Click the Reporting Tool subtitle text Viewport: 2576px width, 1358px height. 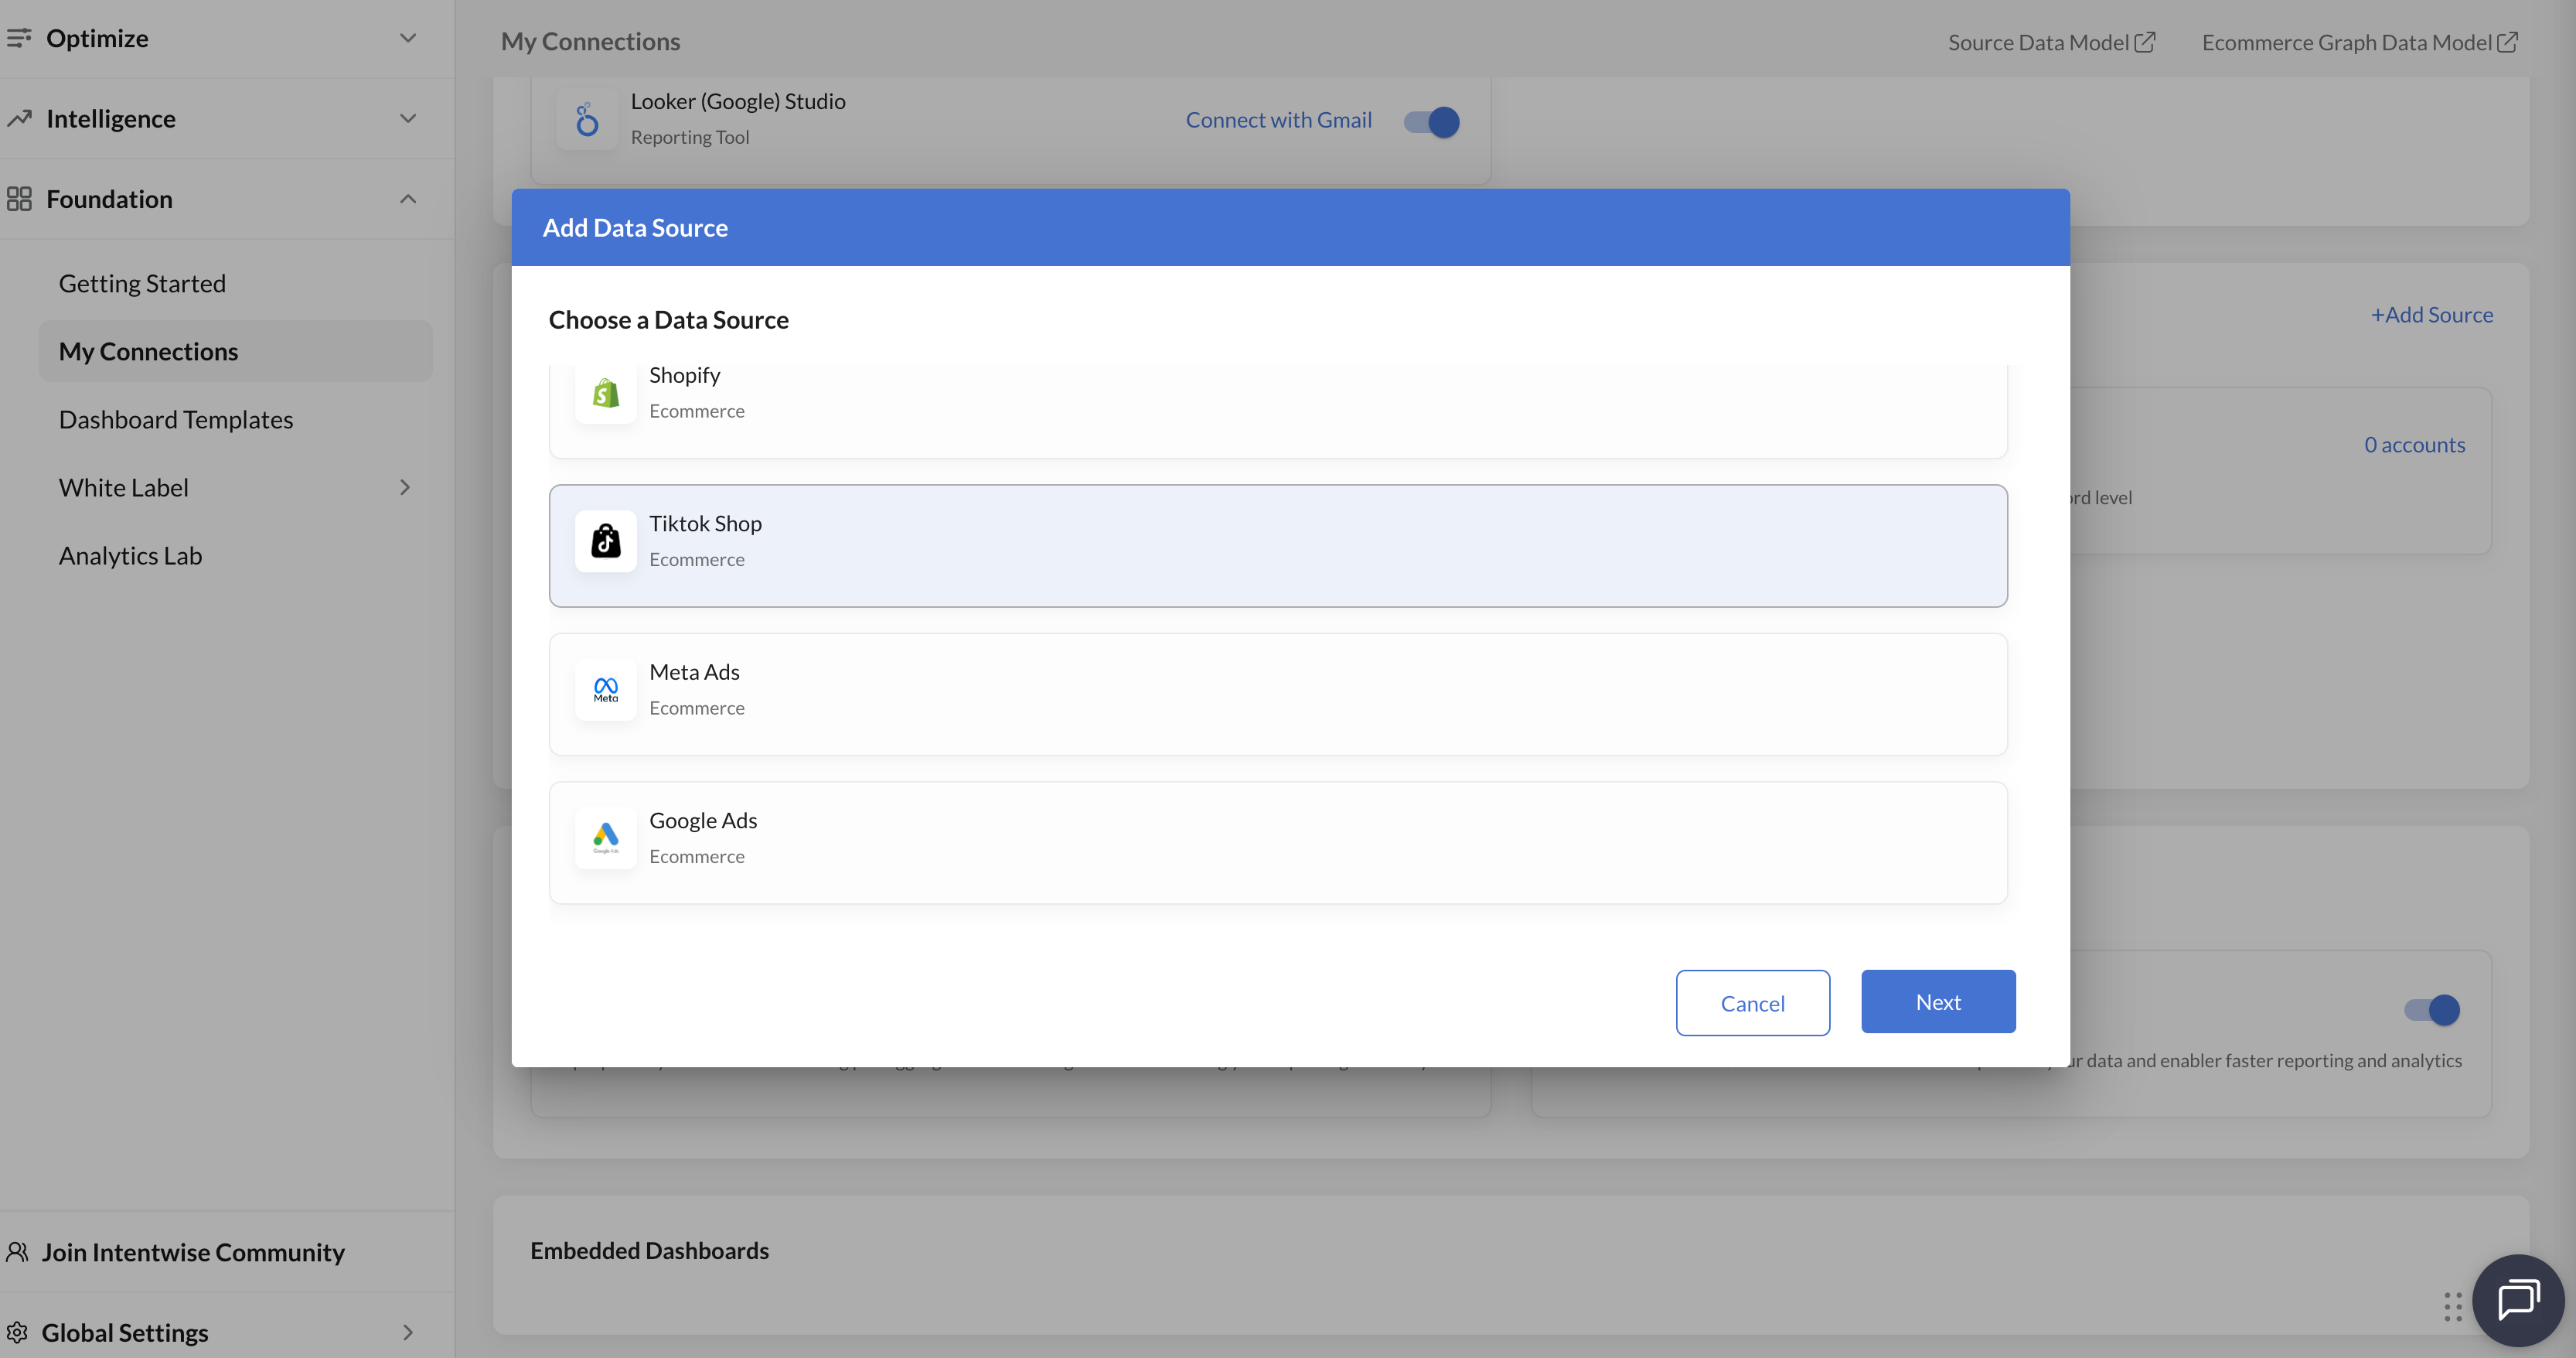click(x=690, y=137)
